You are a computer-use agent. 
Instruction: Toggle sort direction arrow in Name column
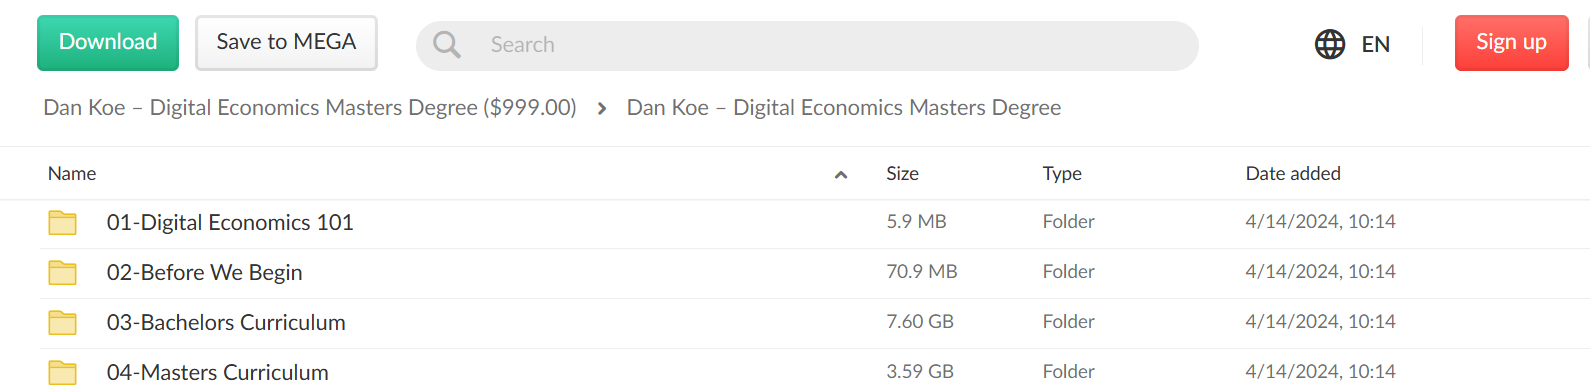(841, 175)
